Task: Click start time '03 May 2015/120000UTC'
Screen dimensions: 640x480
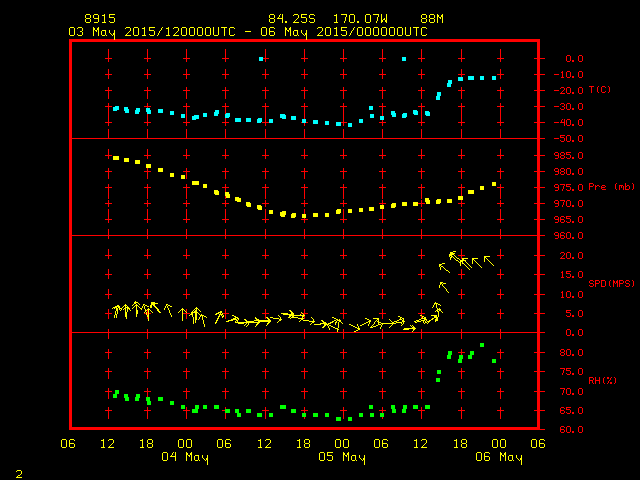Action: 152,32
